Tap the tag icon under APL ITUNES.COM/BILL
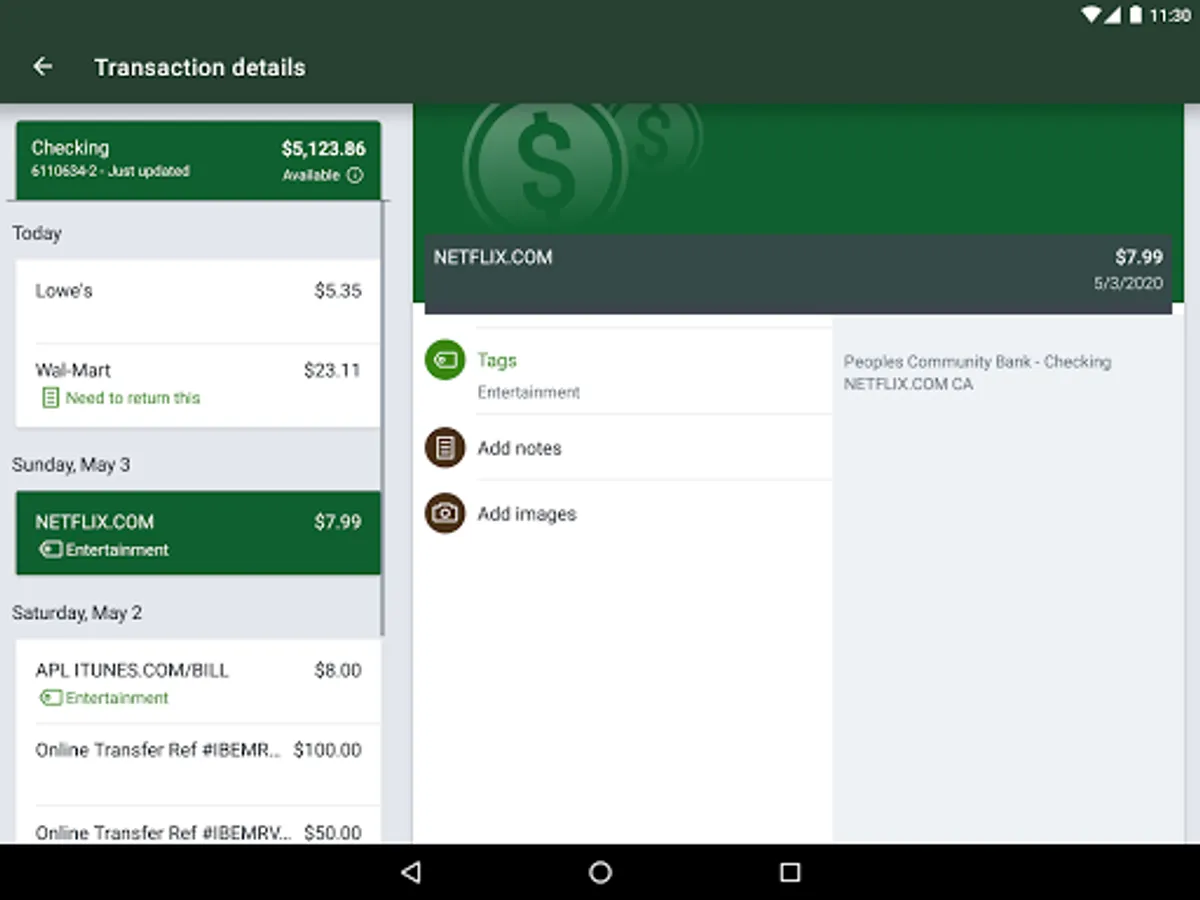The width and height of the screenshot is (1200, 900). [51, 698]
